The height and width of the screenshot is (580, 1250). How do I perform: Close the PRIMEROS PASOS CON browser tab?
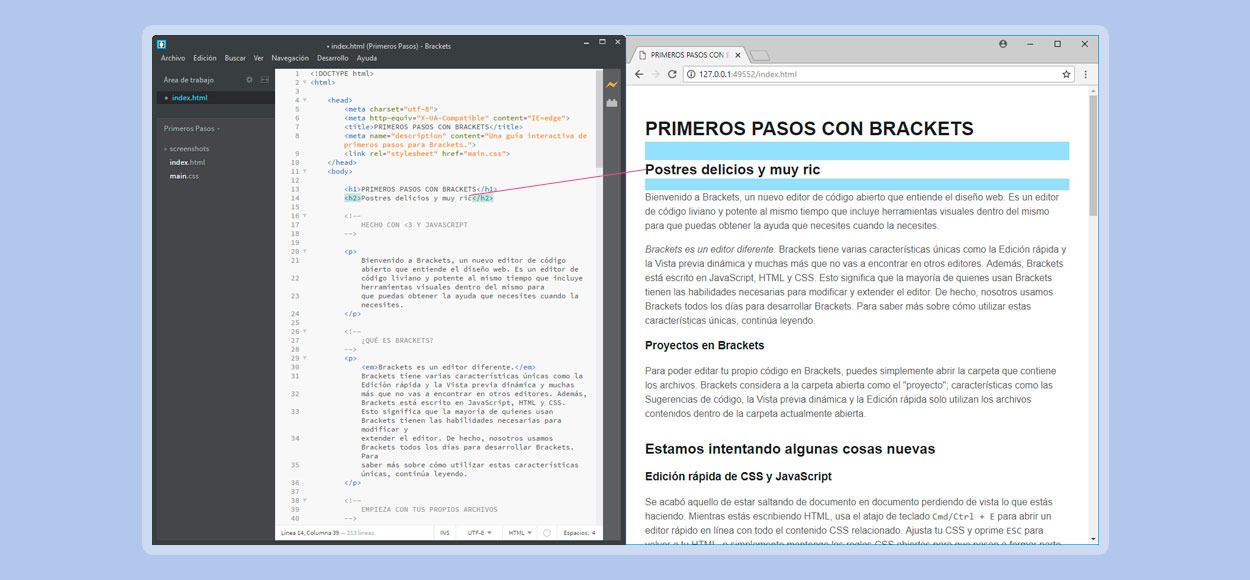tap(736, 55)
